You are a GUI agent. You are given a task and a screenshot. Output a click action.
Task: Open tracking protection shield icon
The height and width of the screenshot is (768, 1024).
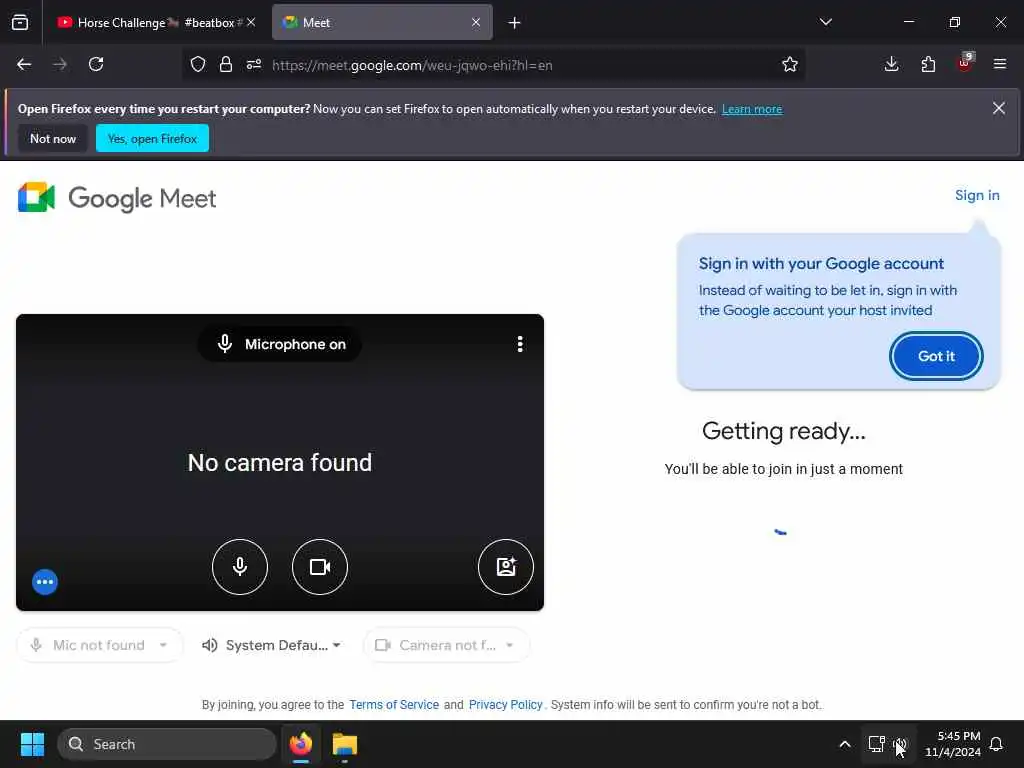click(x=198, y=64)
